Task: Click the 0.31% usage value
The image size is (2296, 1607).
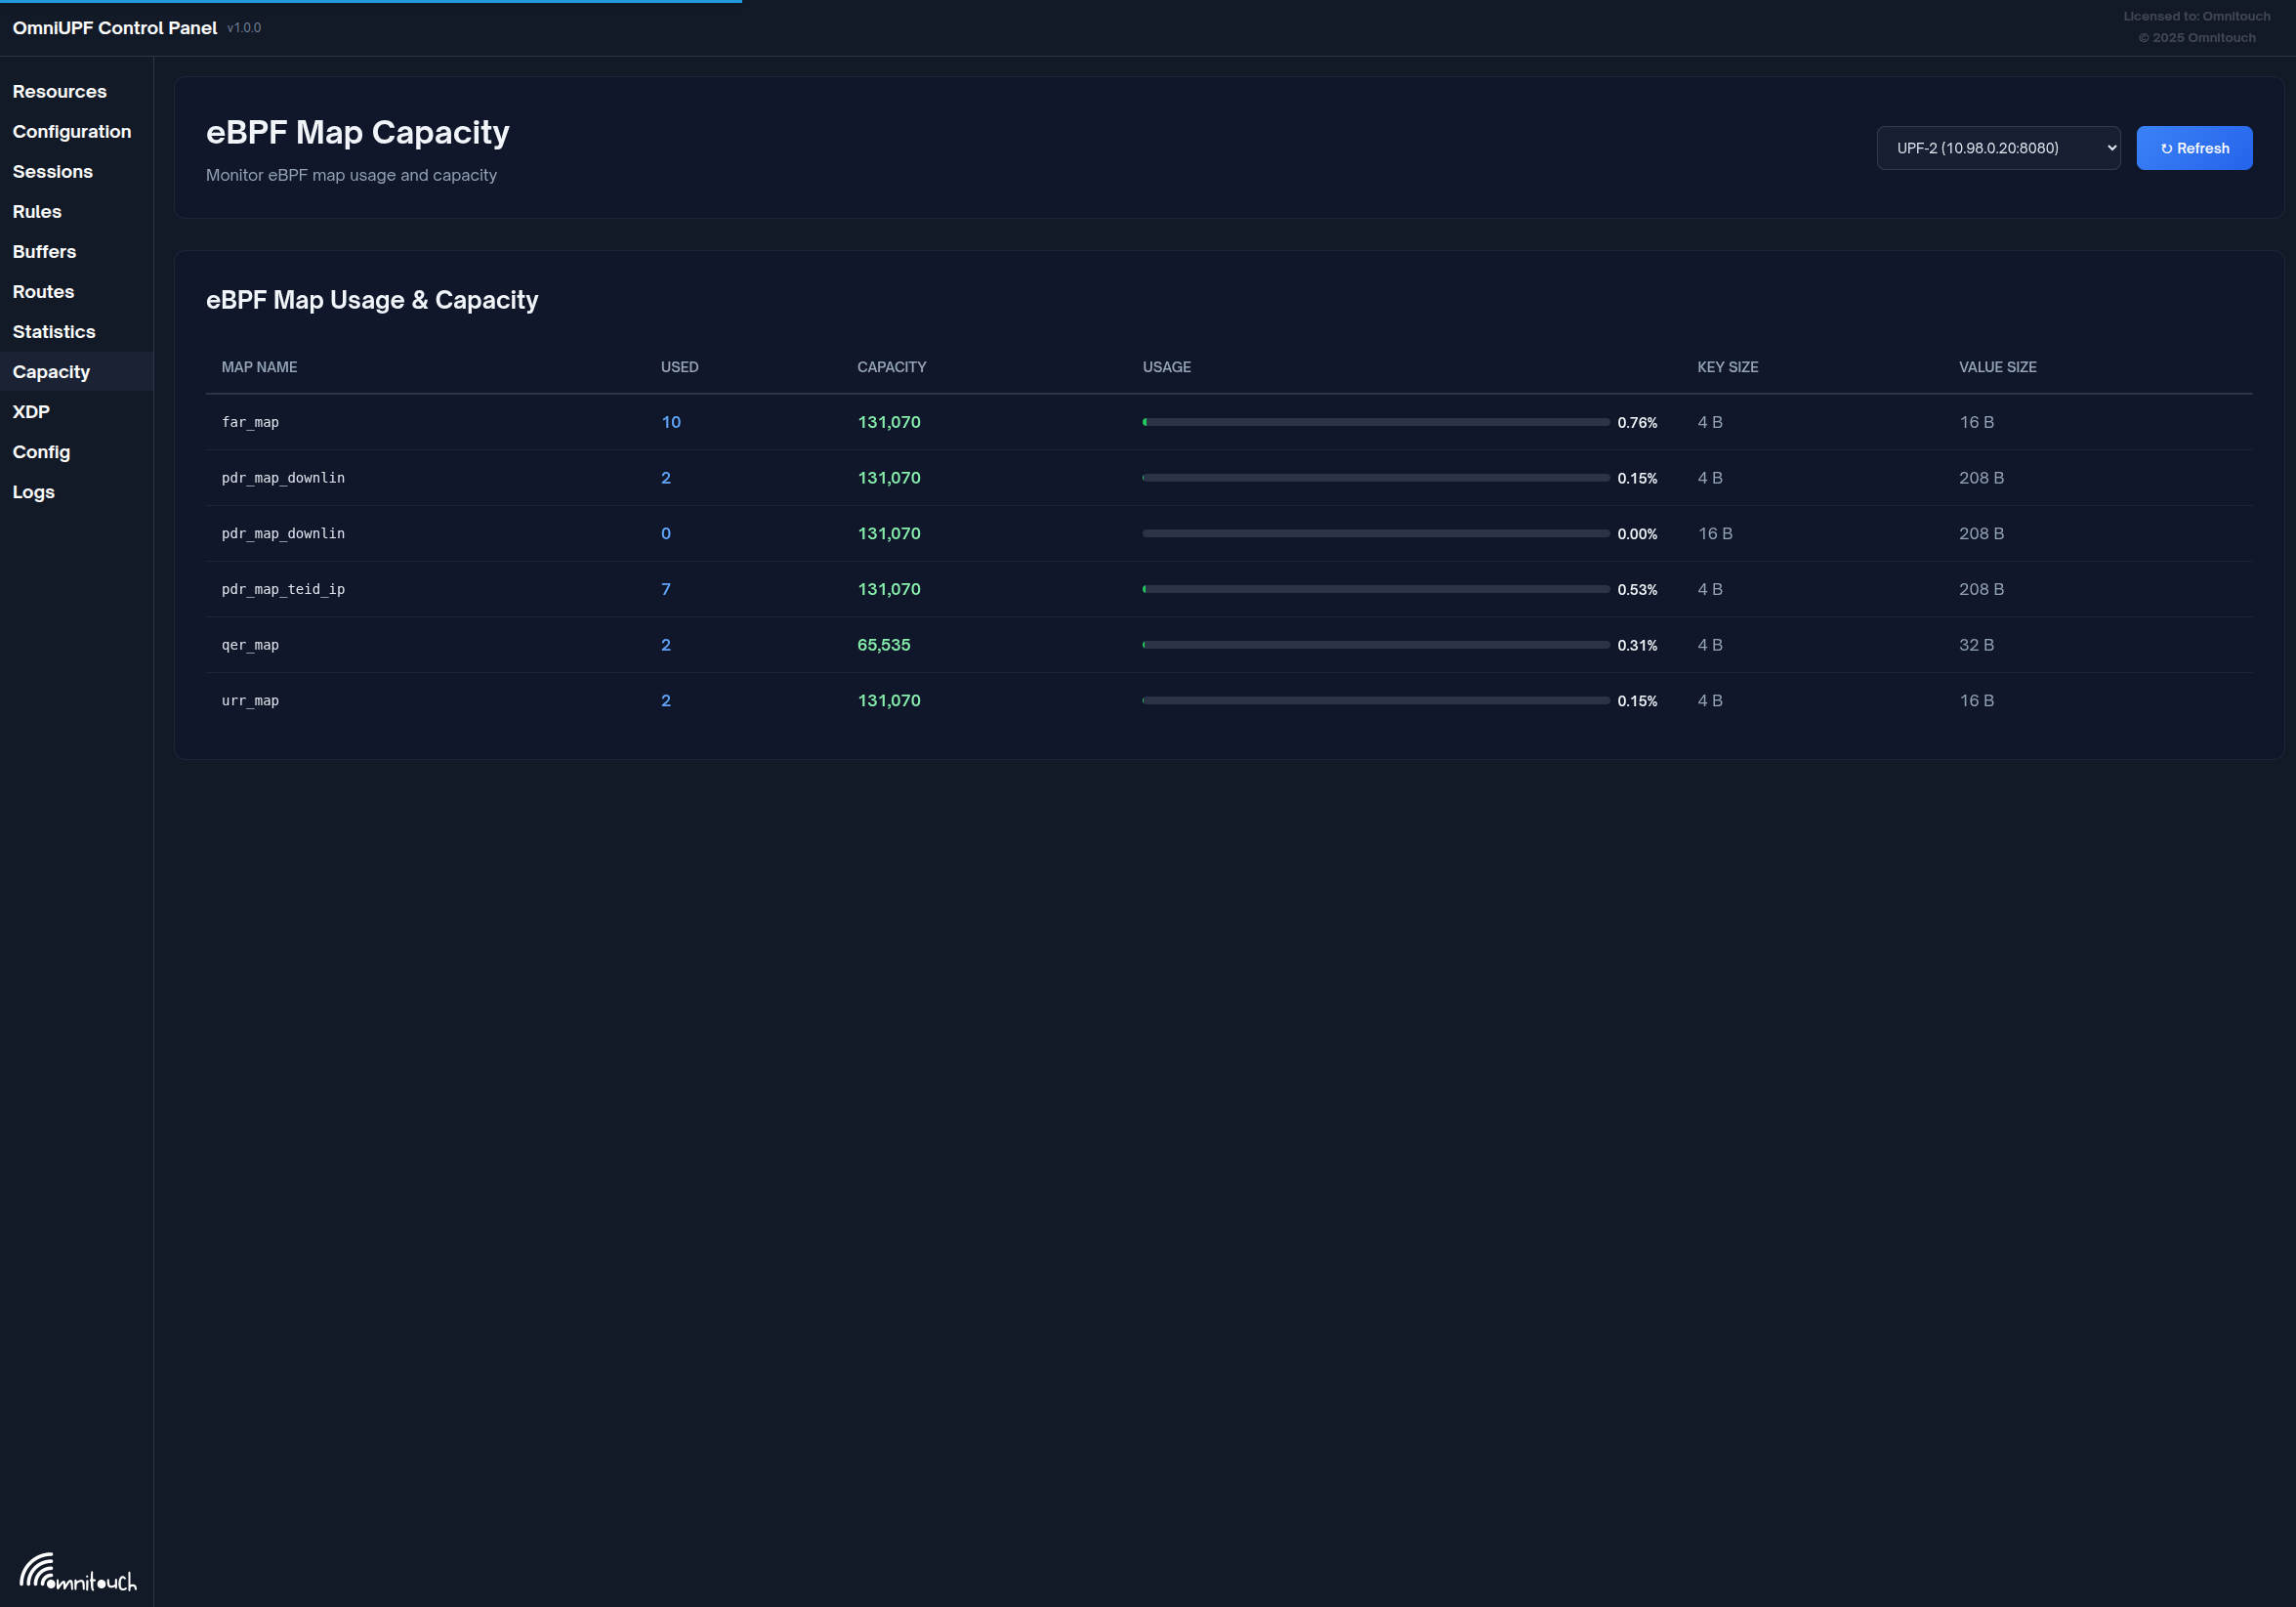Action: (x=1637, y=646)
